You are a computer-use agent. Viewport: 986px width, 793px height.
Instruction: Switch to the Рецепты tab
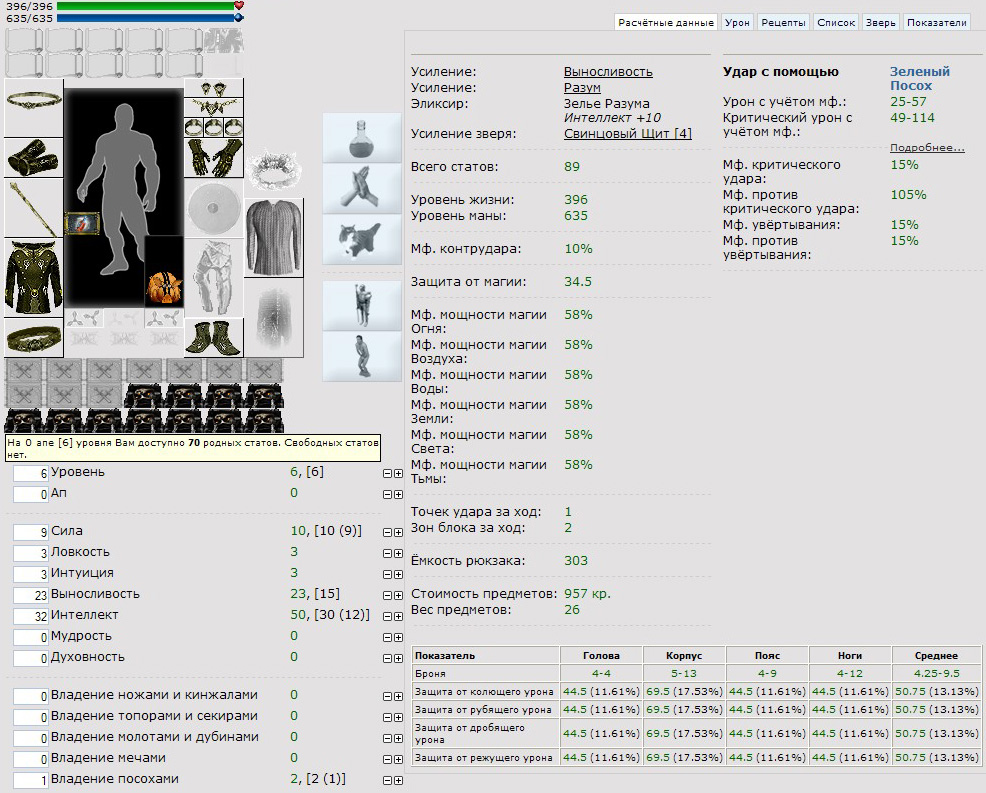pyautogui.click(x=783, y=22)
